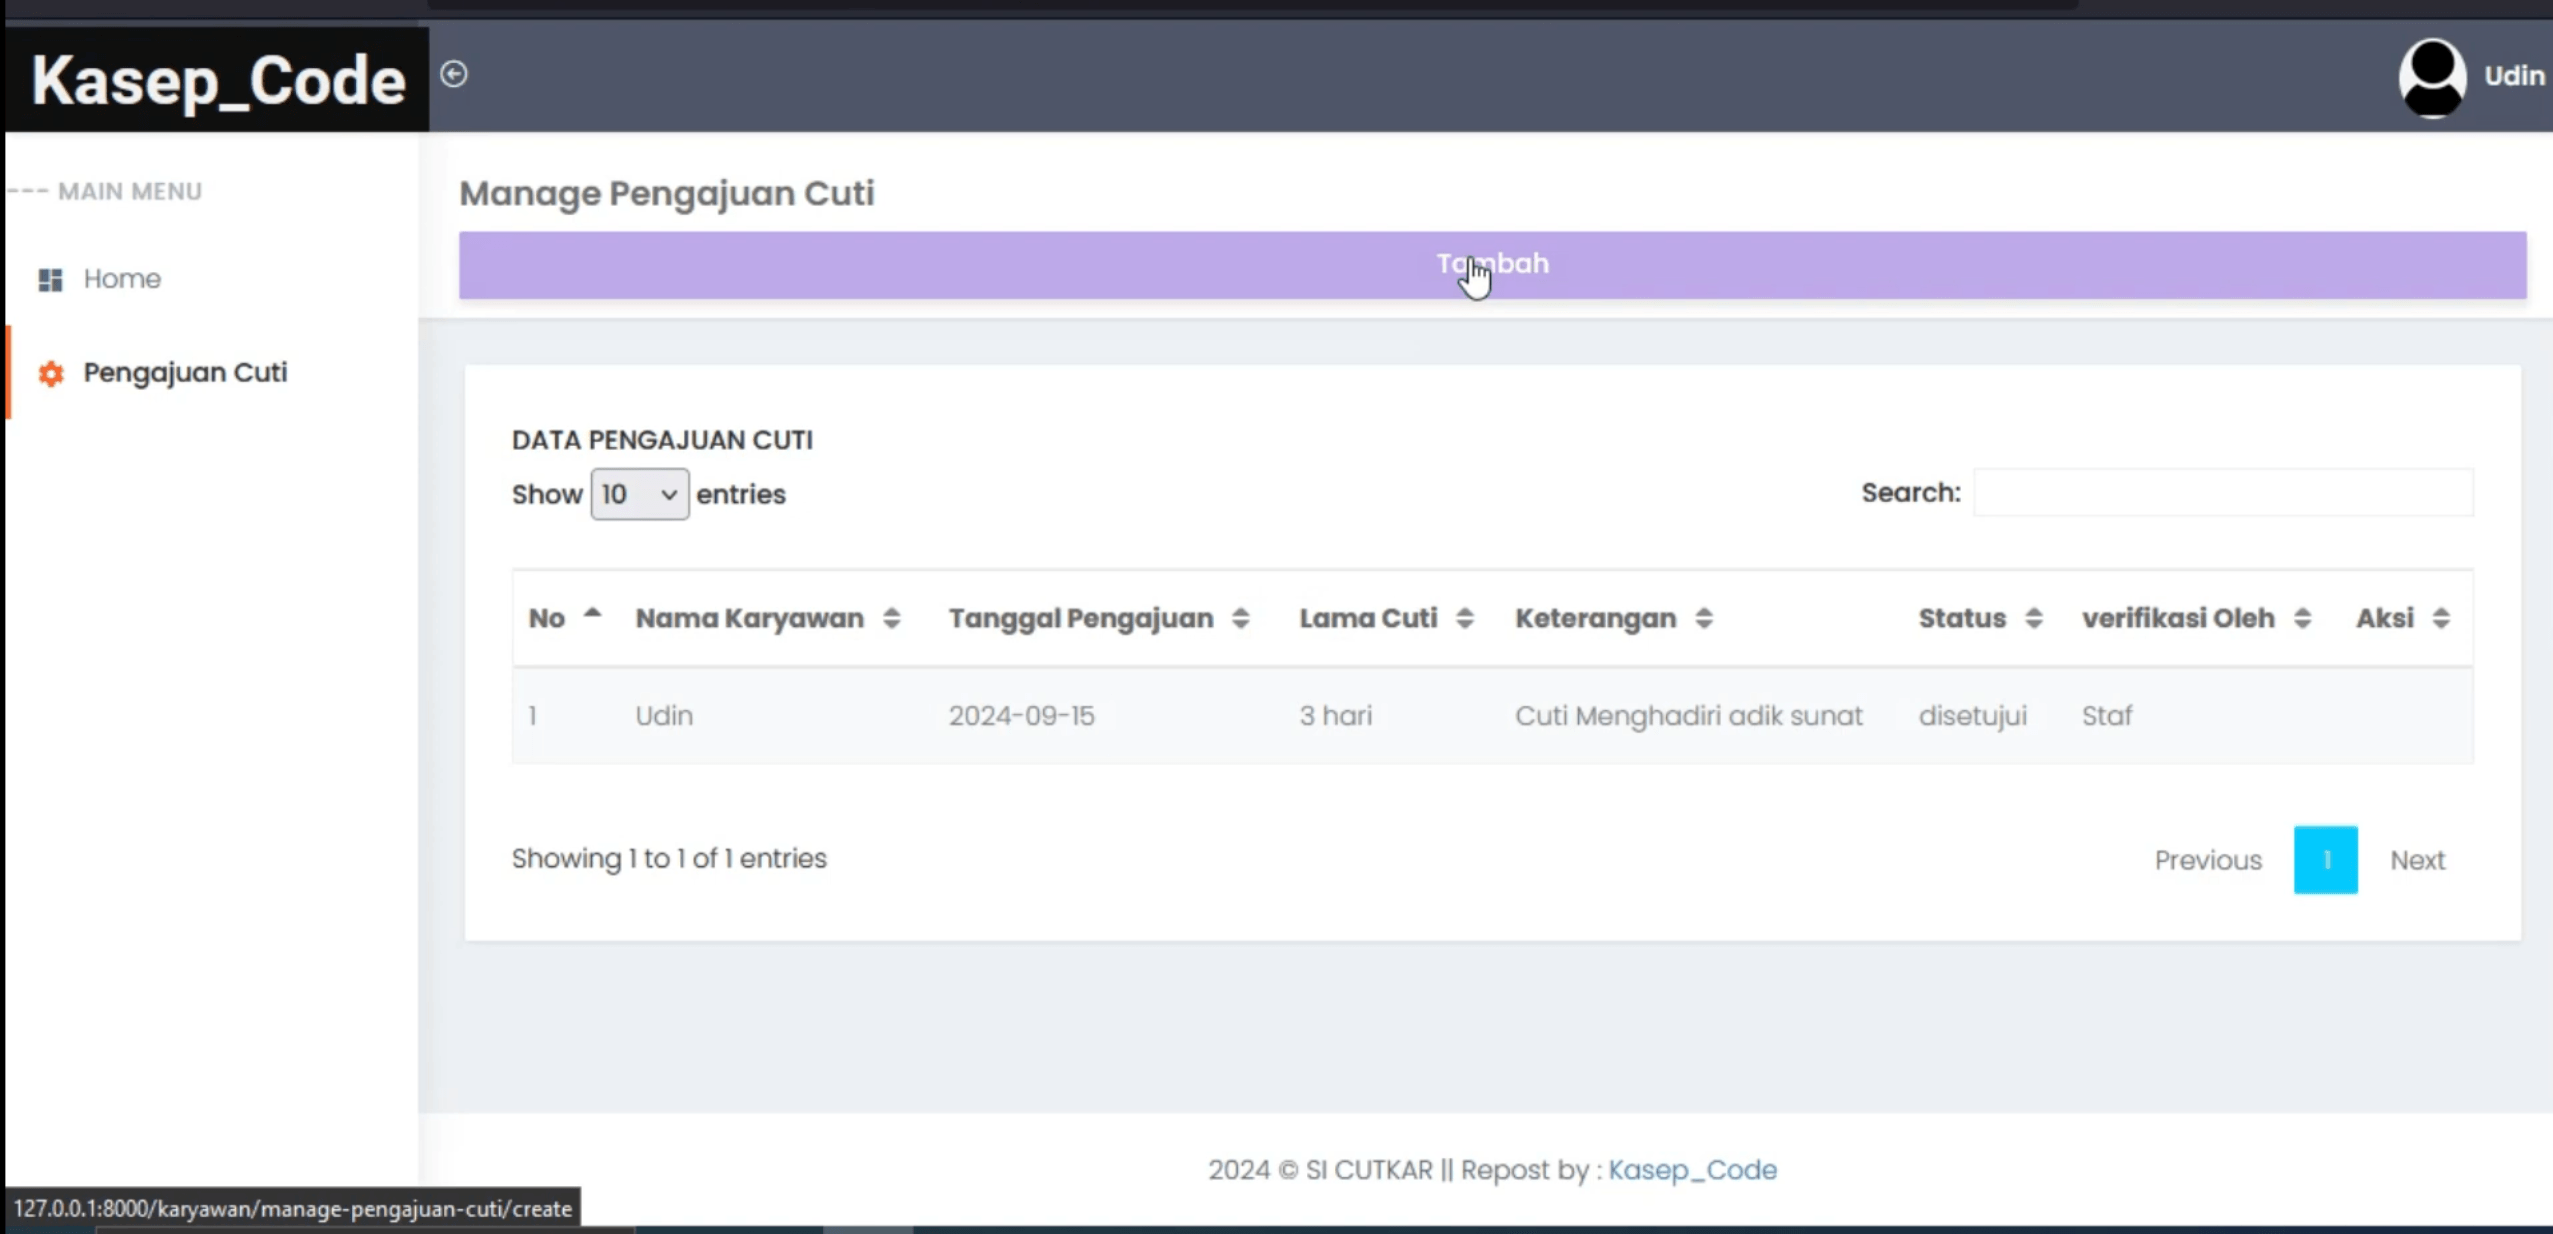The height and width of the screenshot is (1234, 2553).
Task: Open the Kasep_Code footer link
Action: point(1692,1170)
